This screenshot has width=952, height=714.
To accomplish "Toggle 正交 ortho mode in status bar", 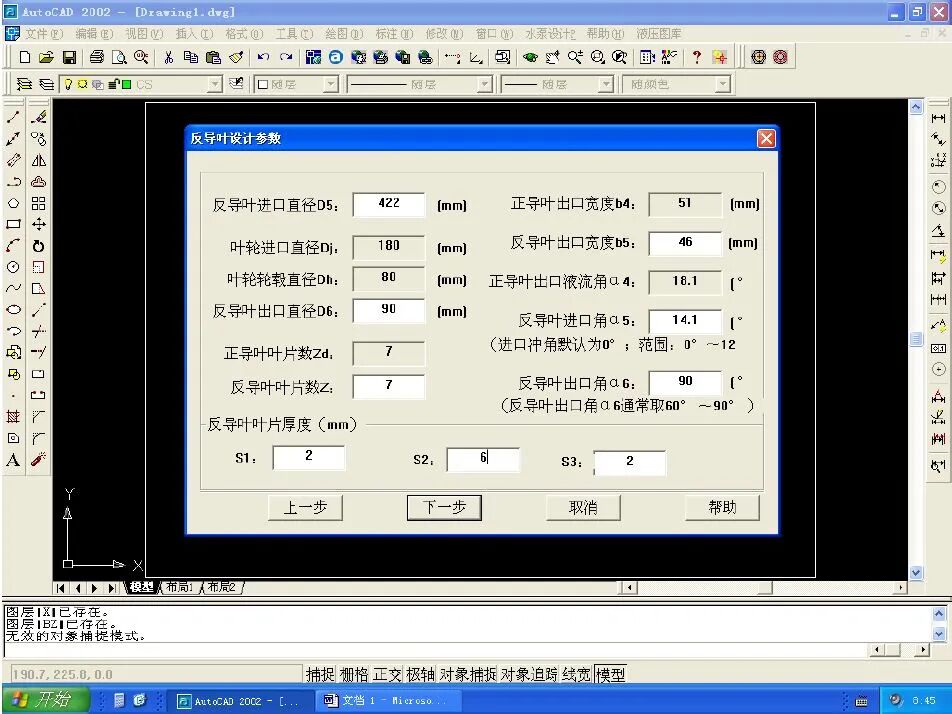I will (x=387, y=674).
